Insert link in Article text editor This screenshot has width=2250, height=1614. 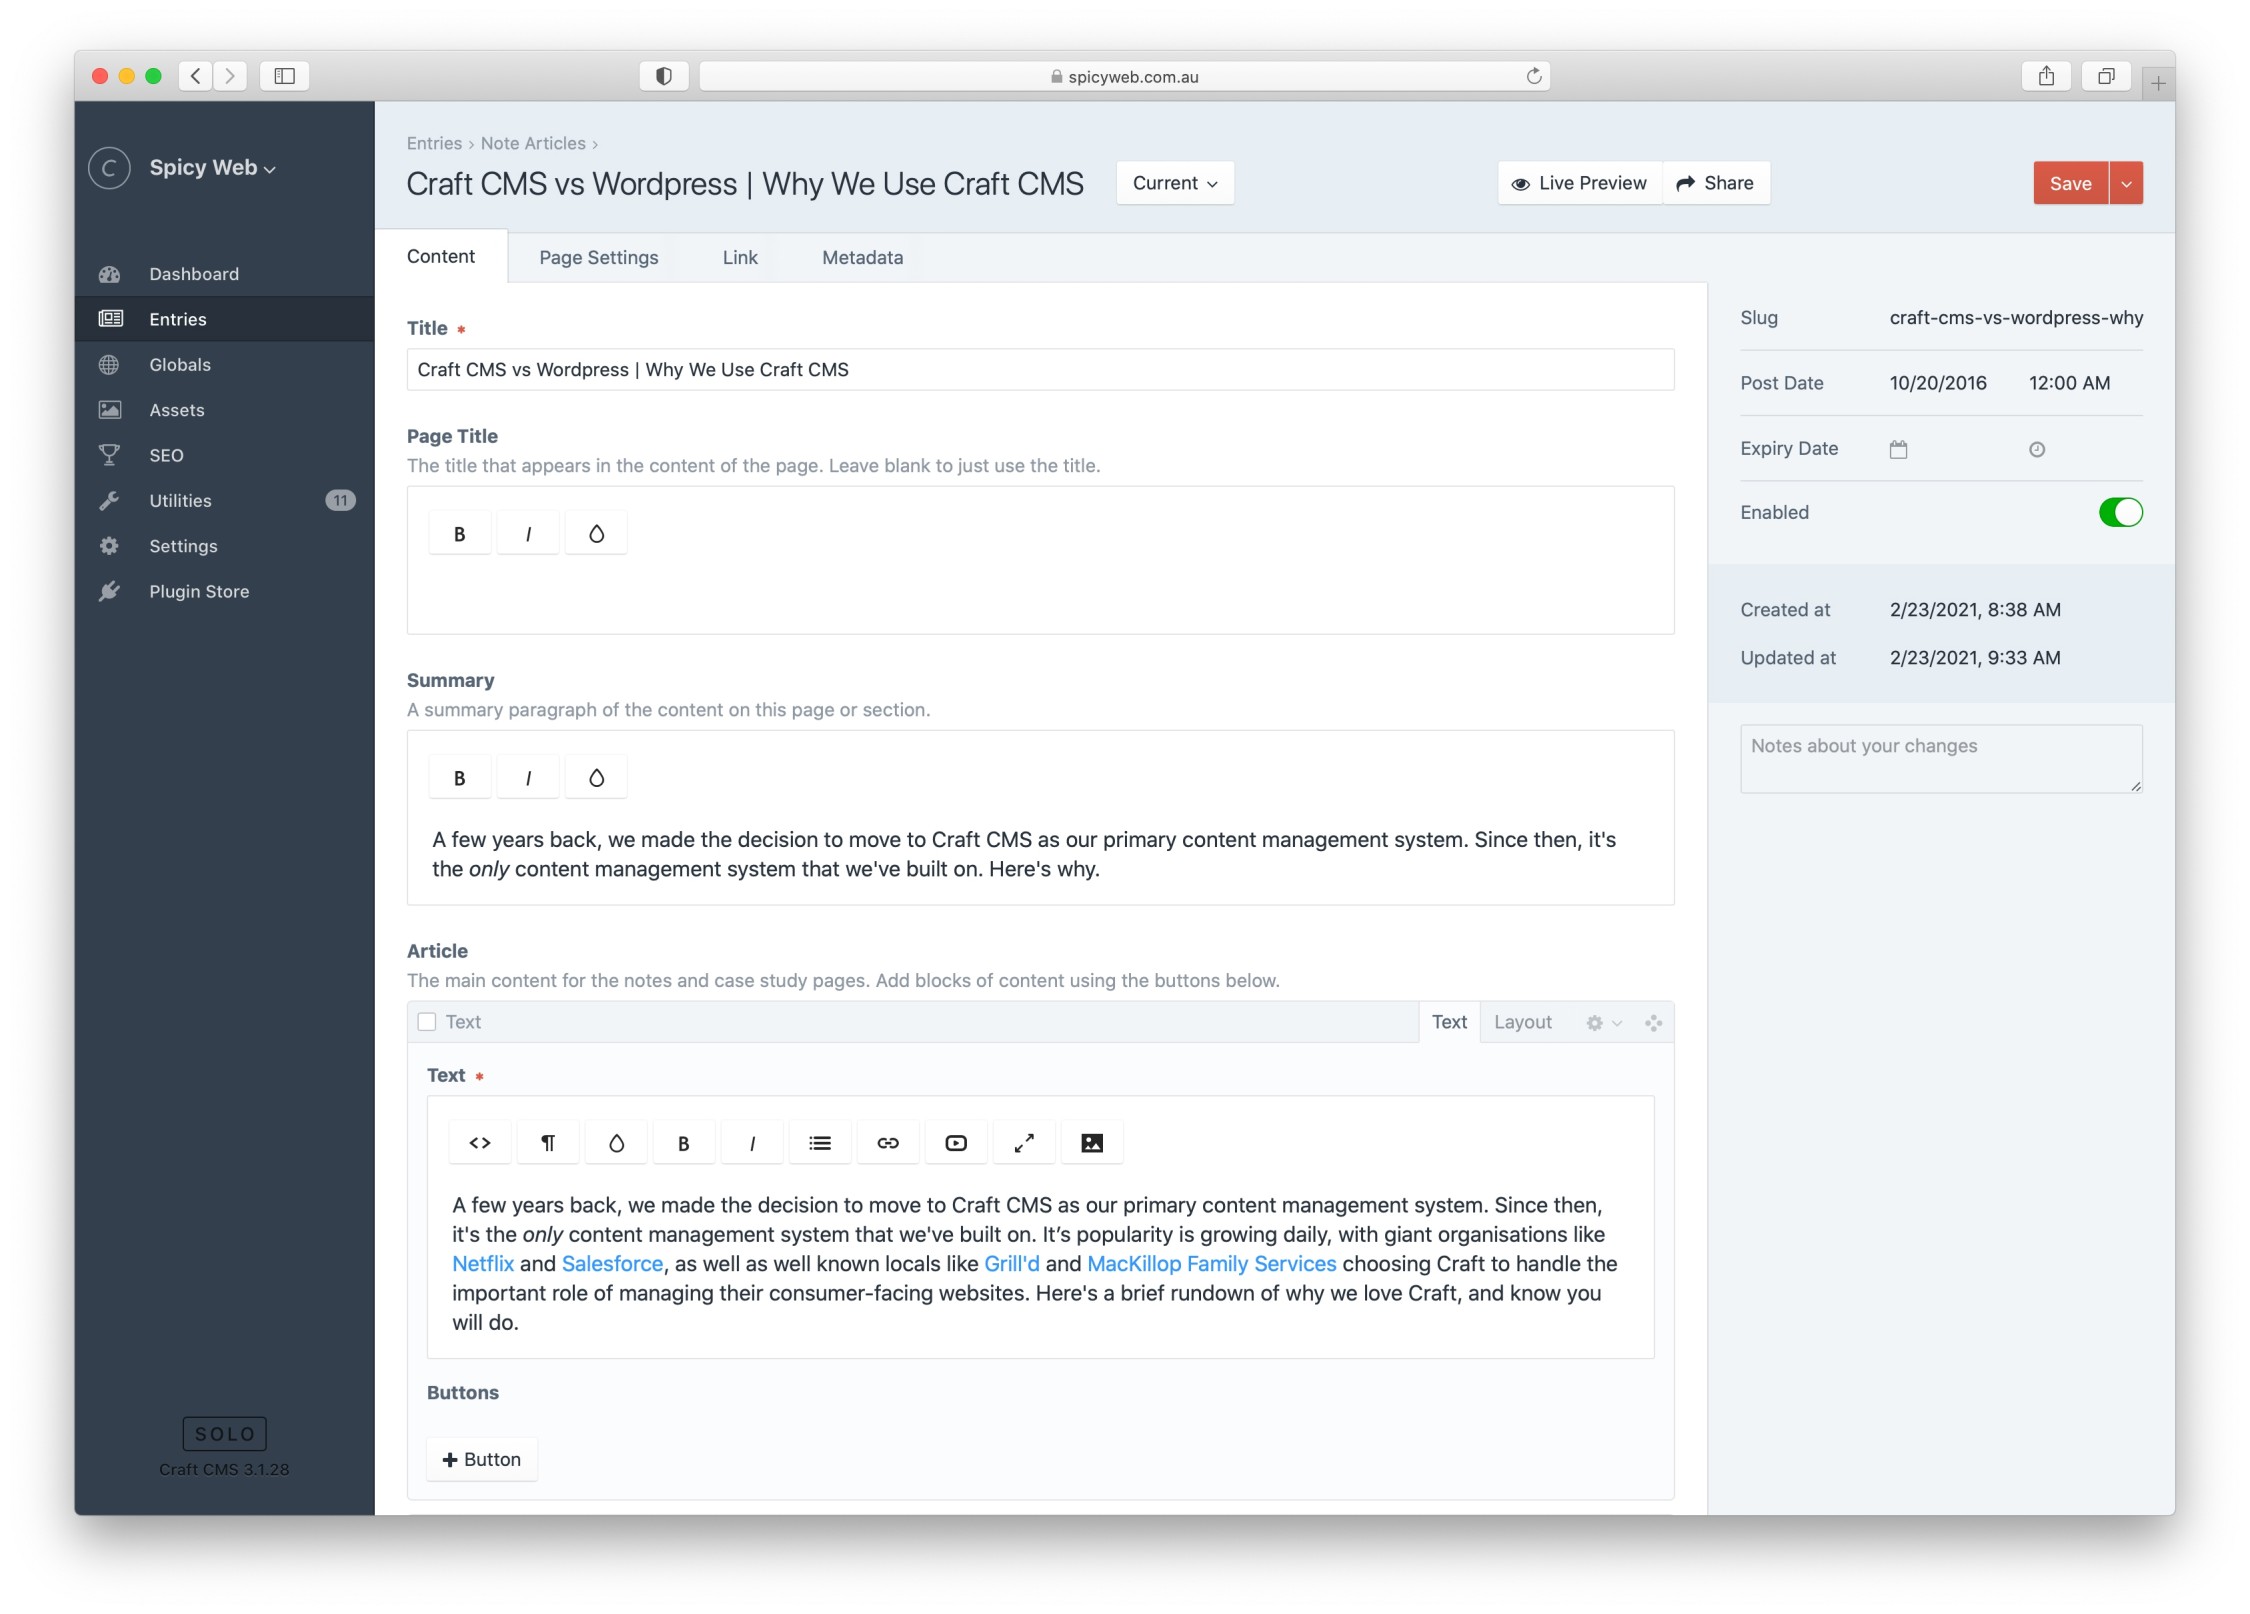point(888,1143)
